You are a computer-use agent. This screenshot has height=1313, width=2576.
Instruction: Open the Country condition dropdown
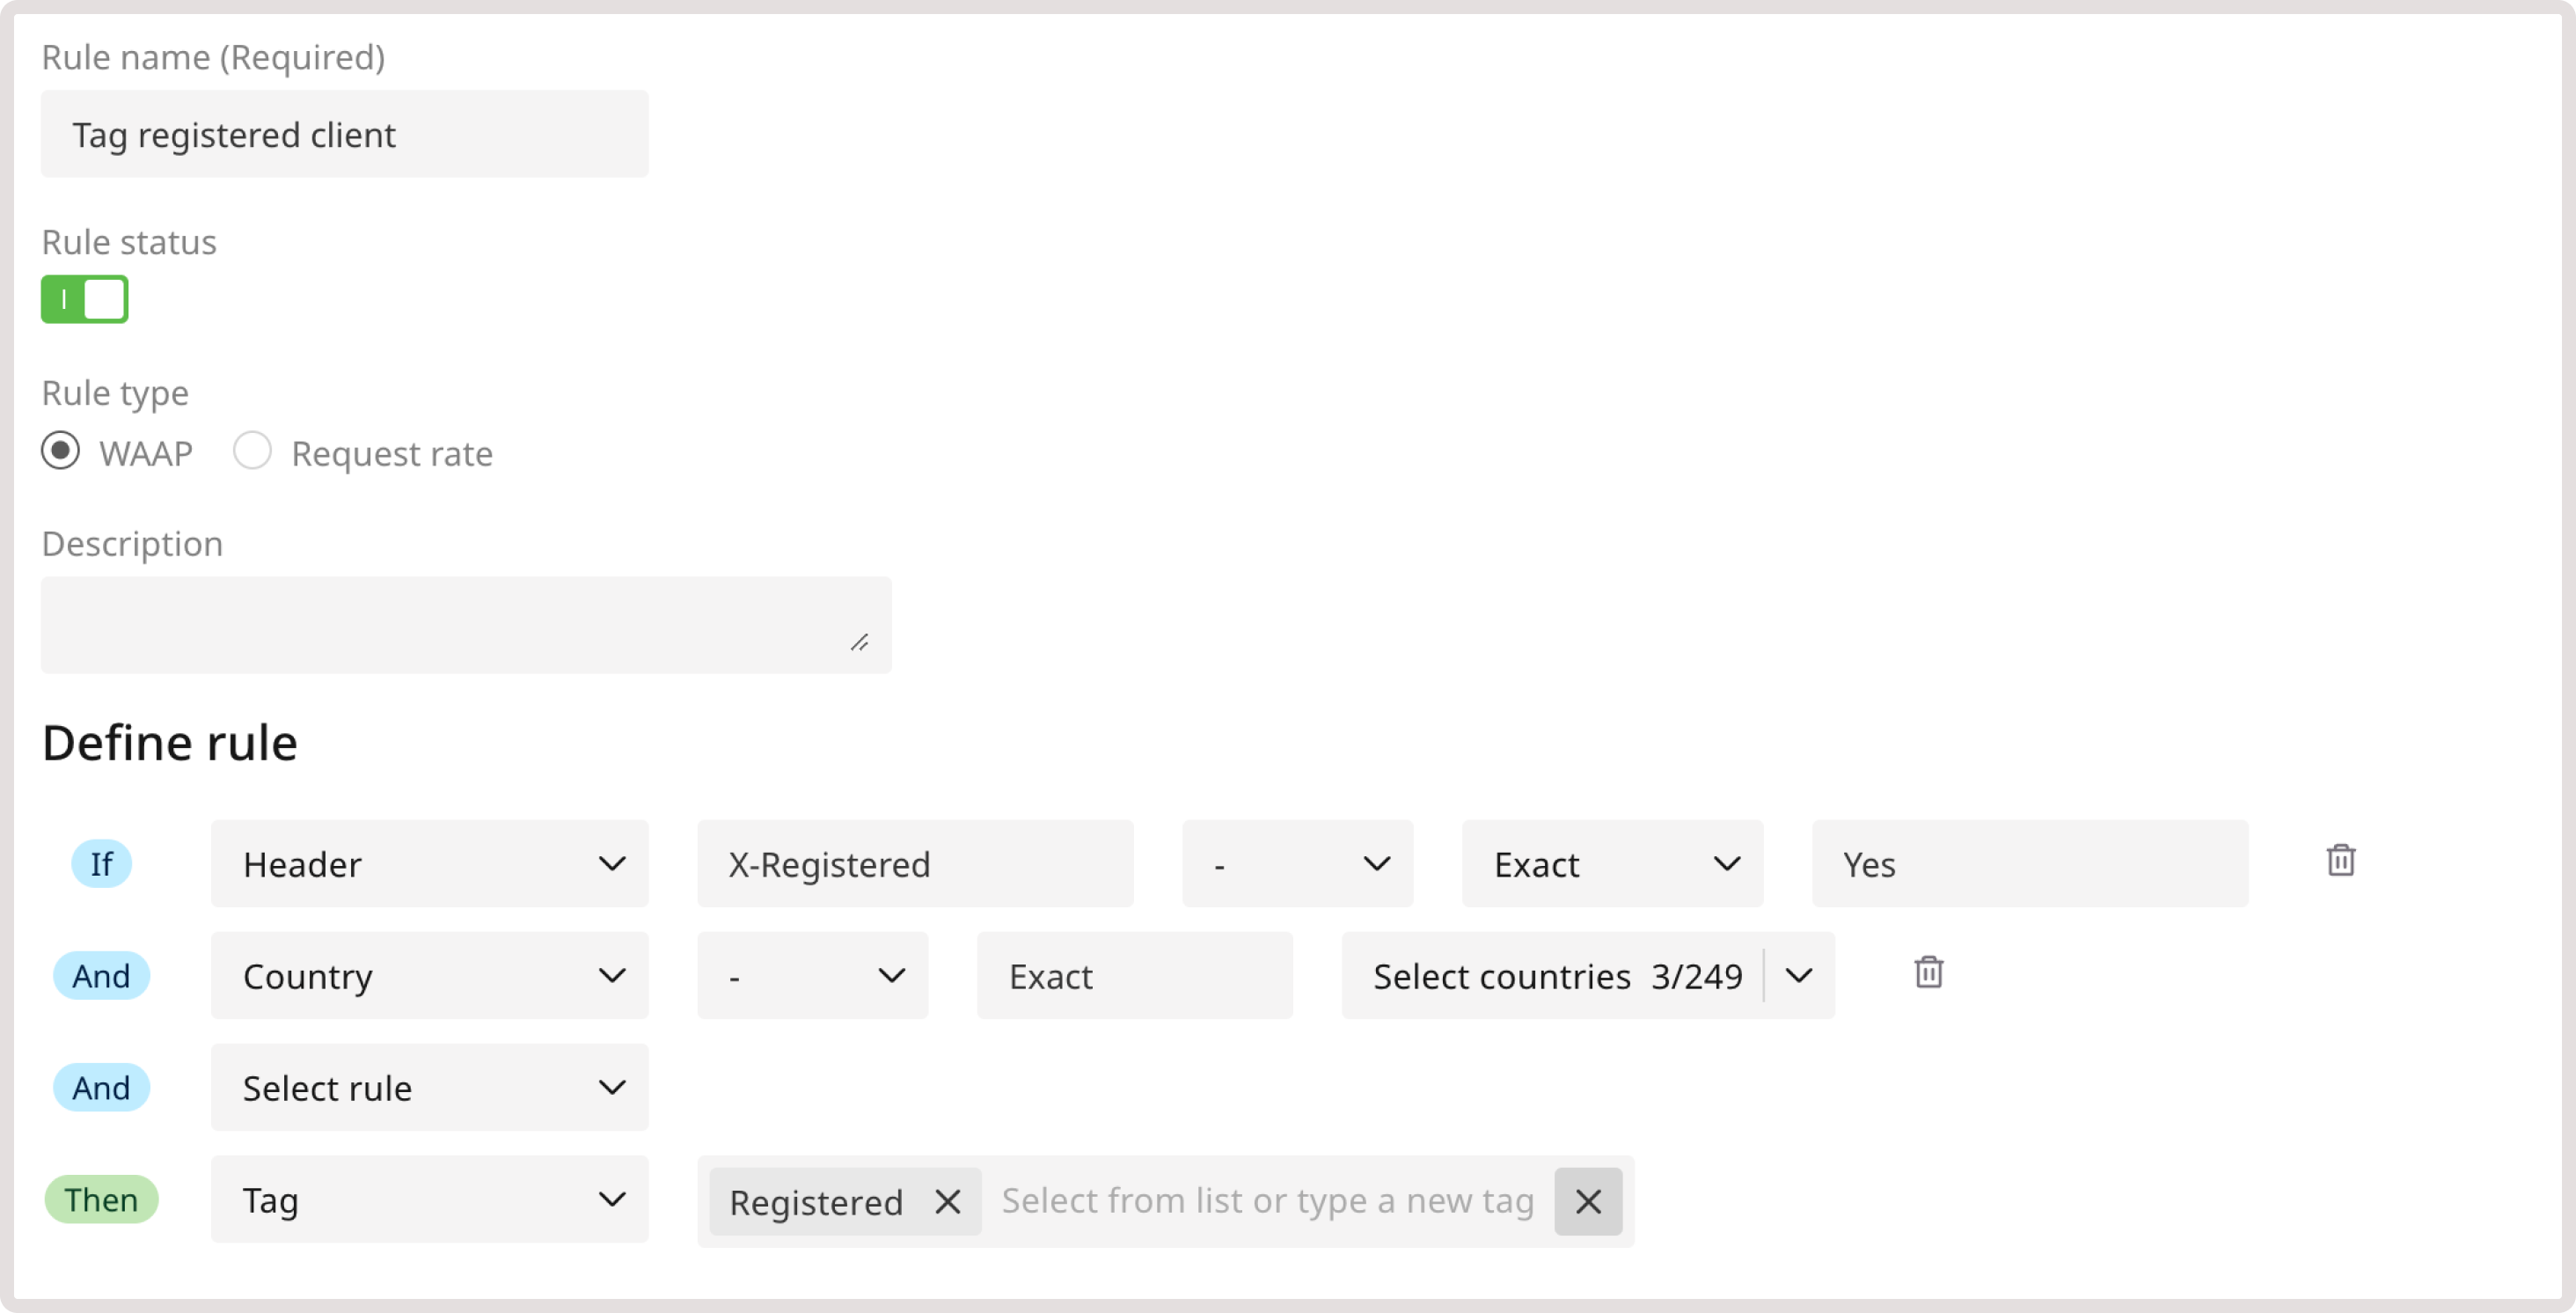click(429, 975)
